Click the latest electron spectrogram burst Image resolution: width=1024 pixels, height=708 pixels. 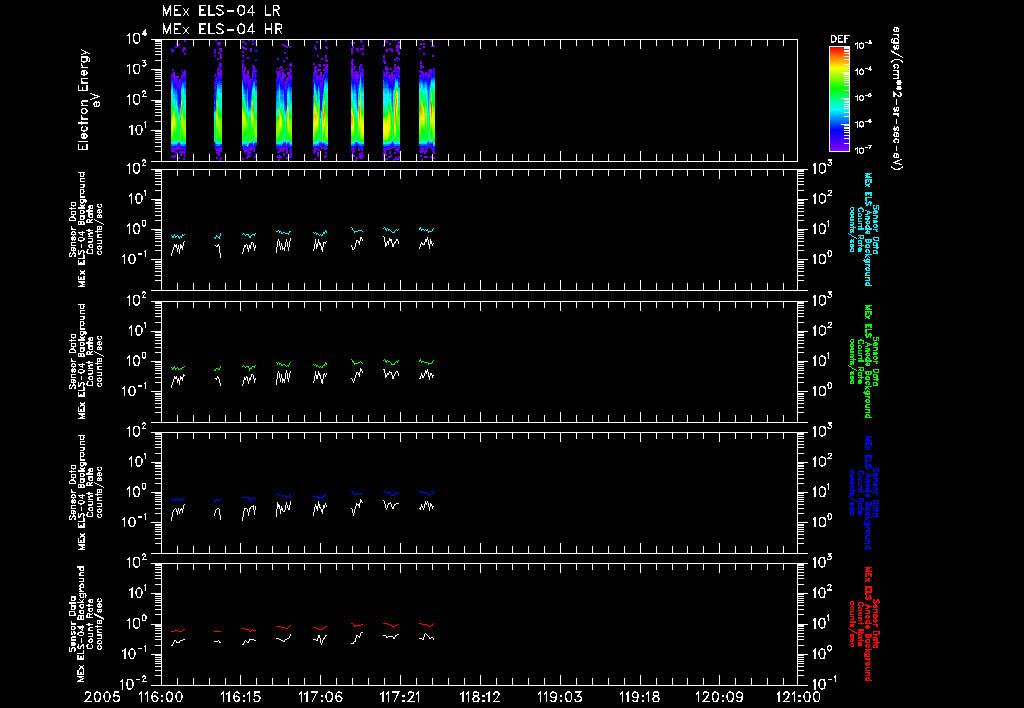point(426,100)
